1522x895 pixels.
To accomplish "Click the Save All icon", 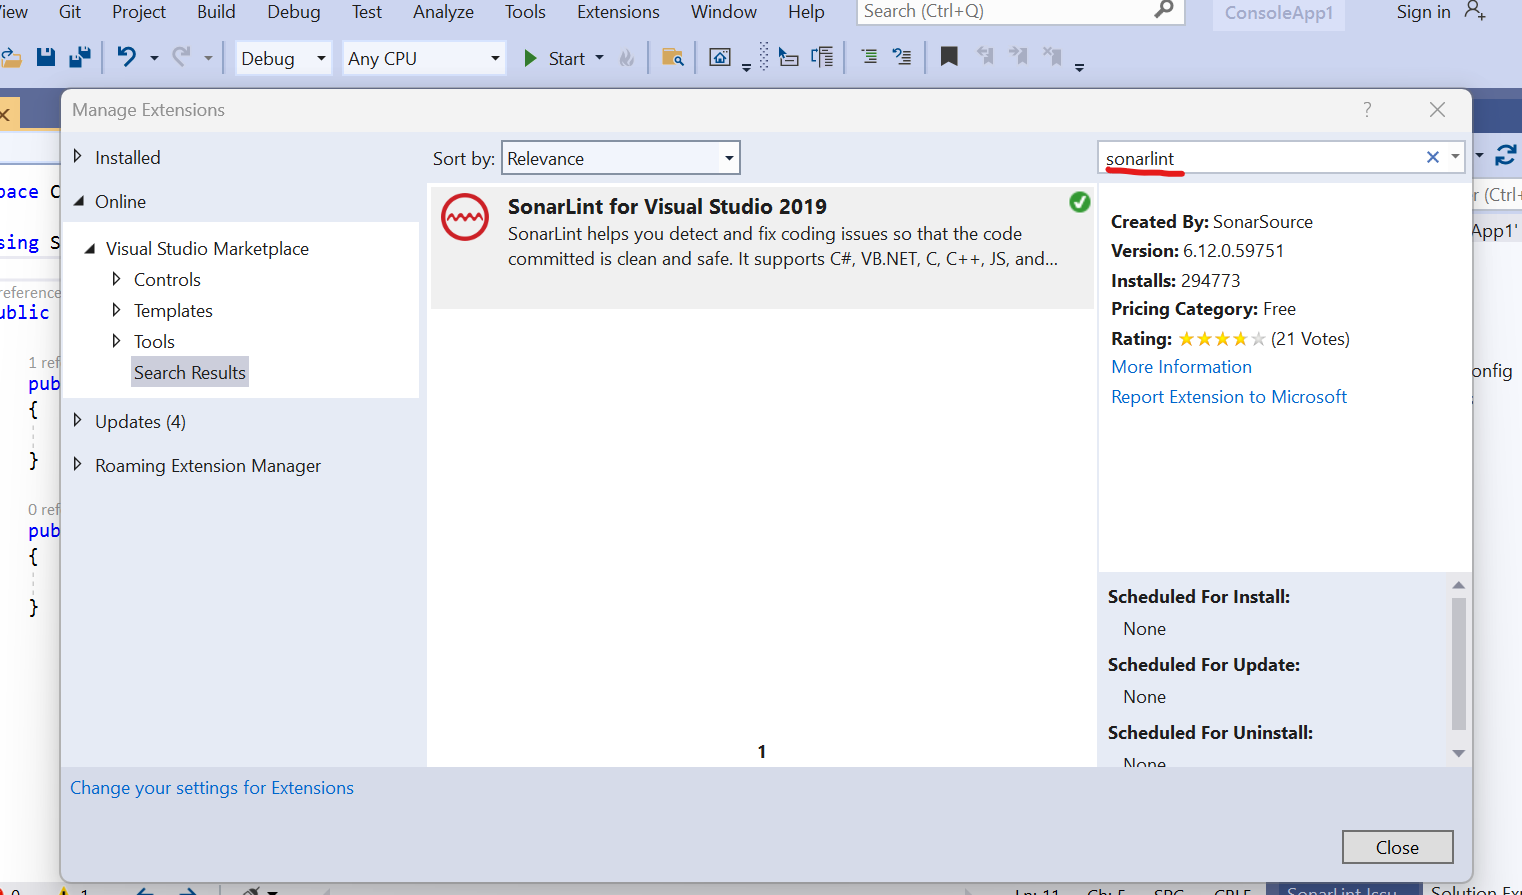I will [x=80, y=57].
